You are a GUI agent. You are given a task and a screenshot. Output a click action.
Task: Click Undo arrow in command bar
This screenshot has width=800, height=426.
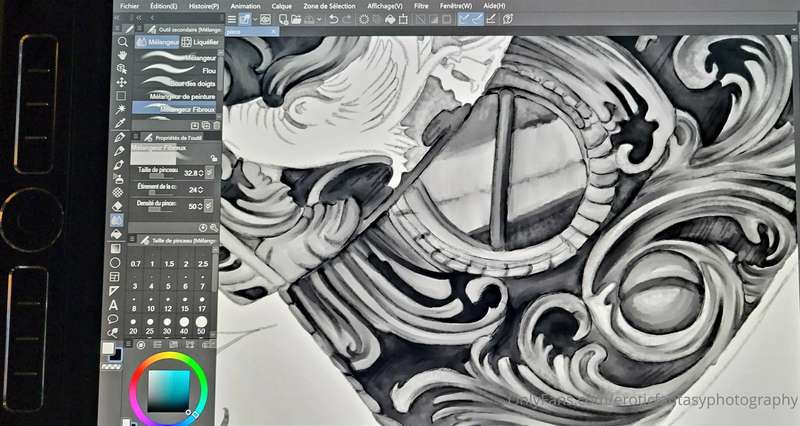tap(333, 19)
